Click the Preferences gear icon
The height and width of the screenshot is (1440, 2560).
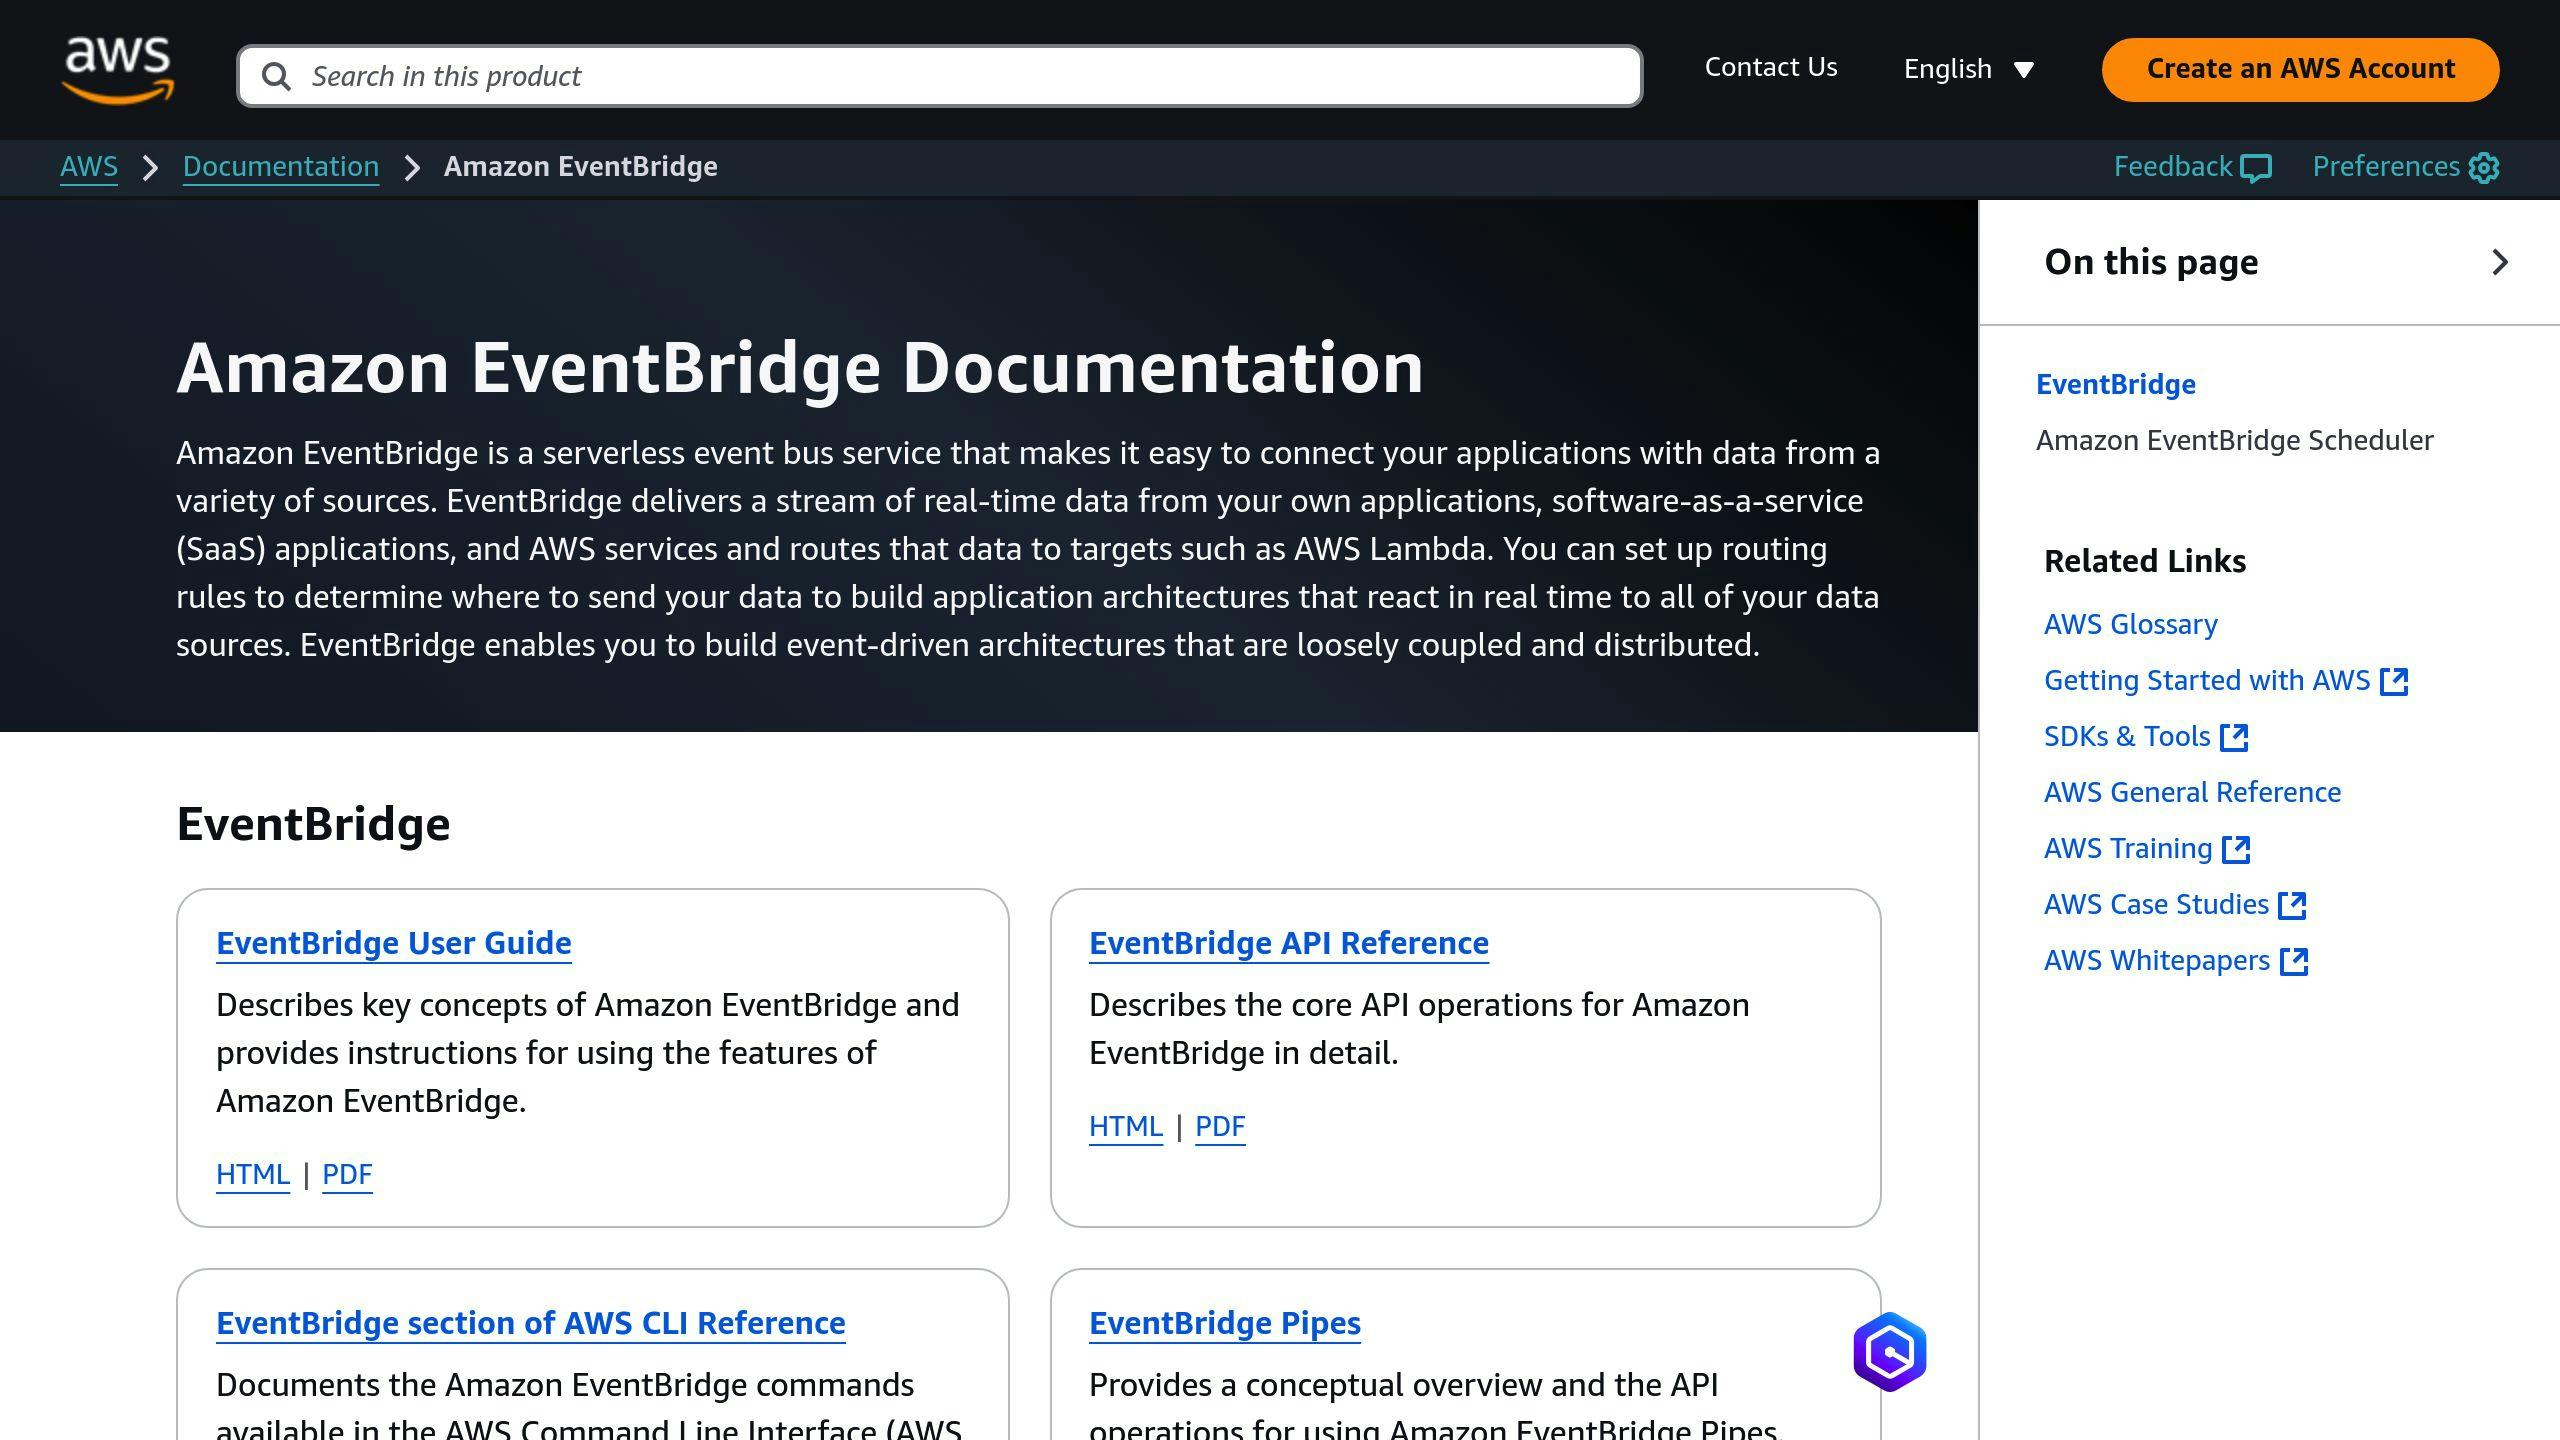(x=2484, y=168)
